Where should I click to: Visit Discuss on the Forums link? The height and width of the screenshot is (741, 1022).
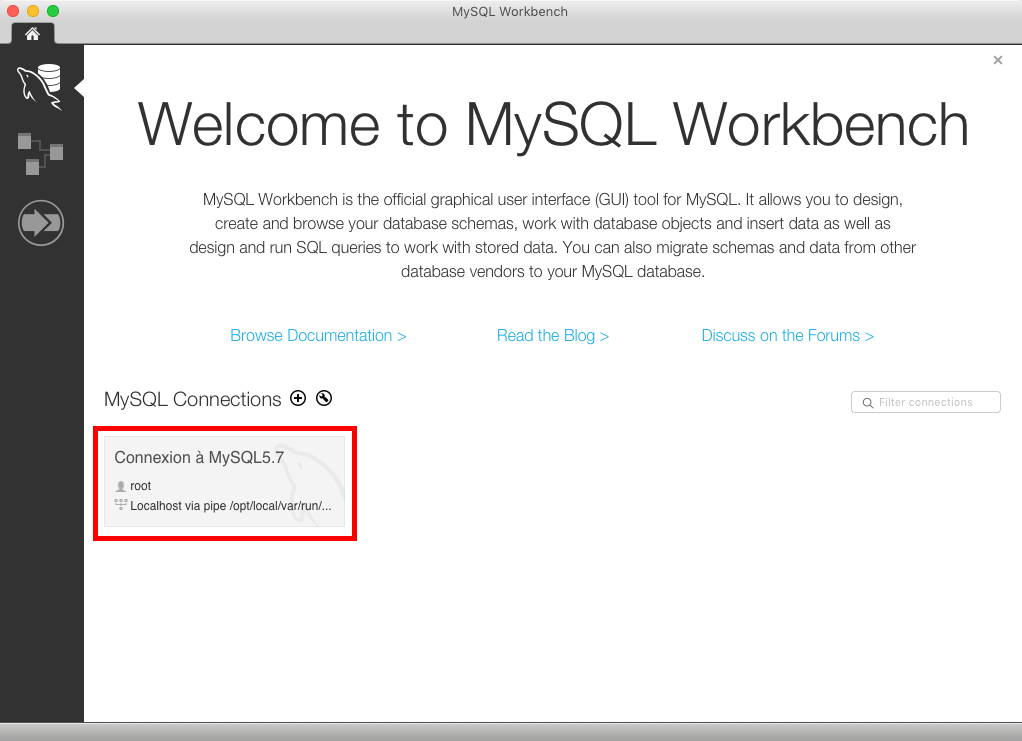[x=787, y=336]
